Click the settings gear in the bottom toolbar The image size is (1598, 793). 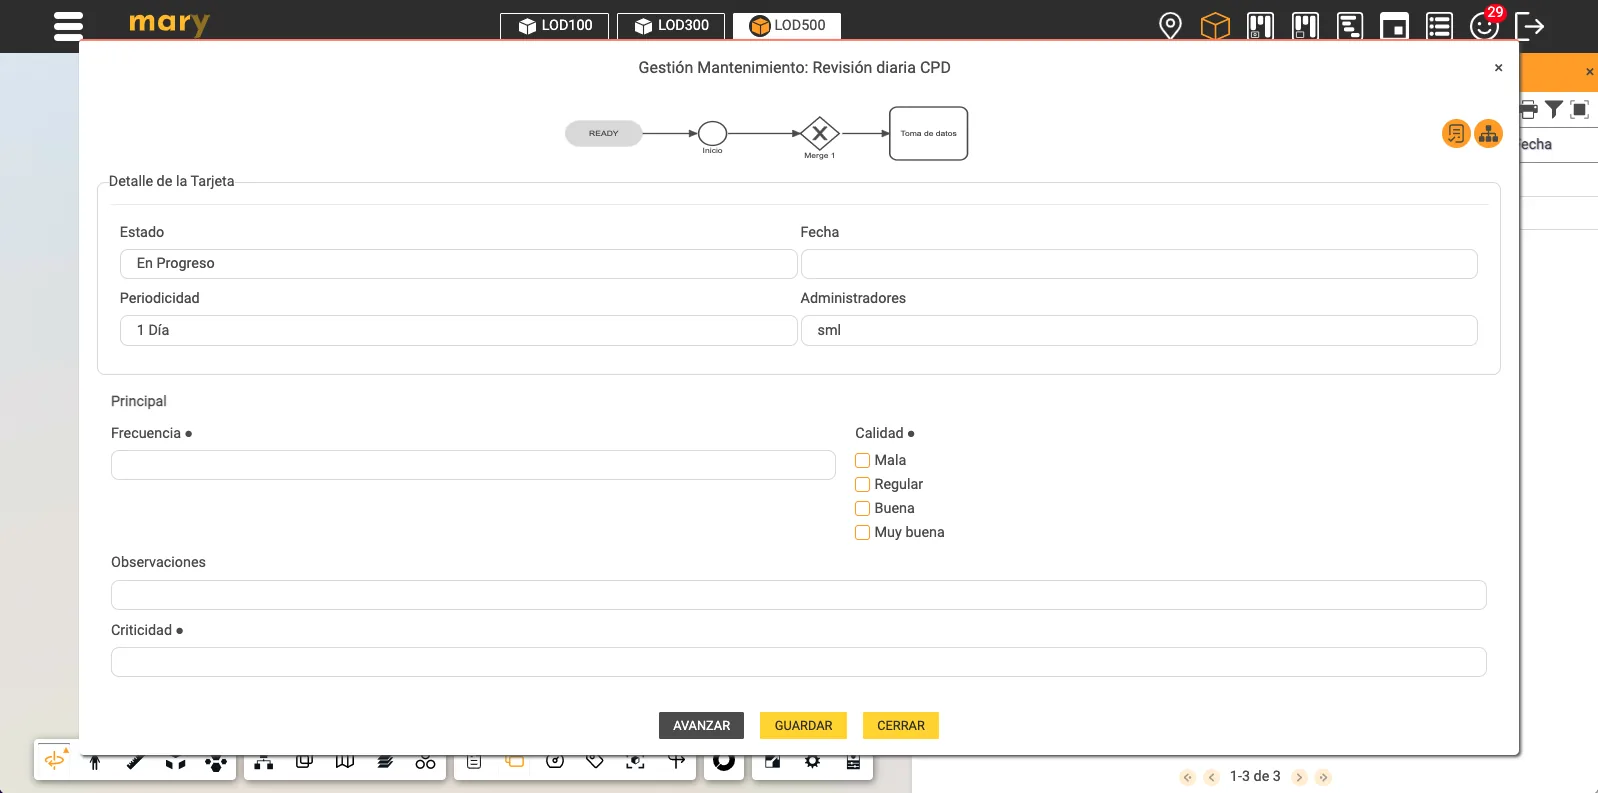pyautogui.click(x=812, y=762)
